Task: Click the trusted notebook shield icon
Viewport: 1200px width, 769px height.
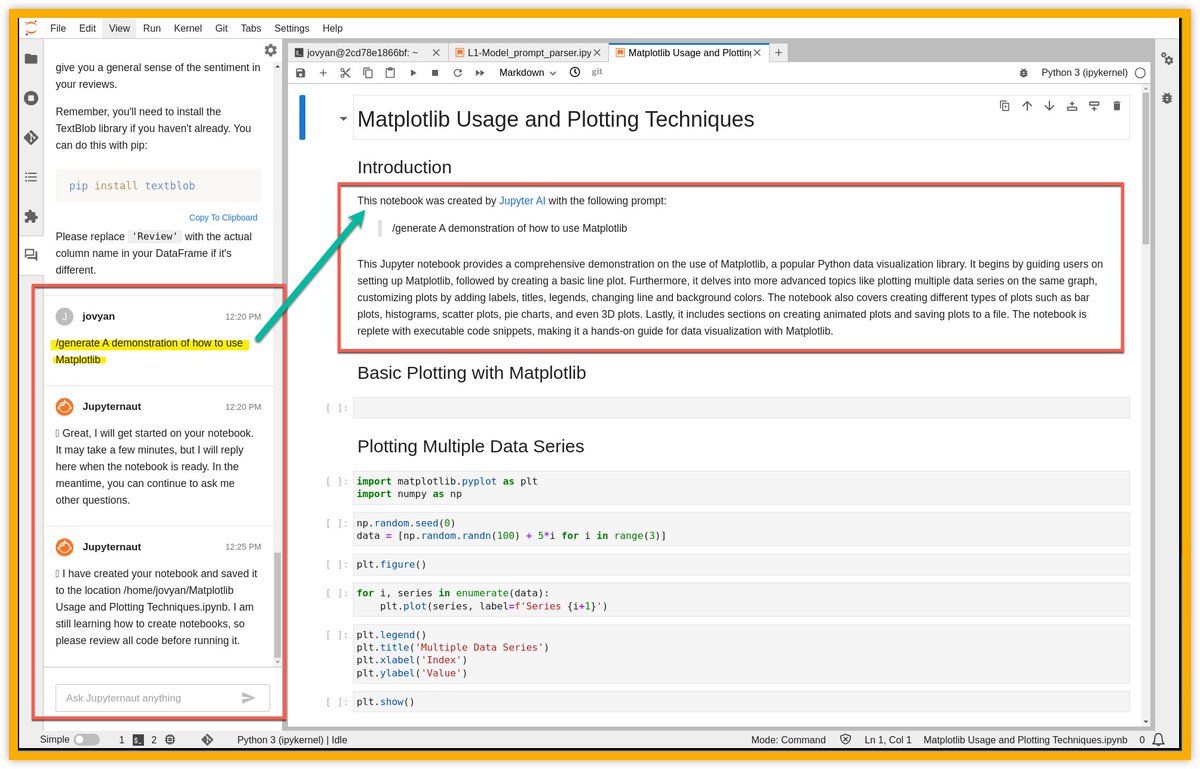Action: 845,740
